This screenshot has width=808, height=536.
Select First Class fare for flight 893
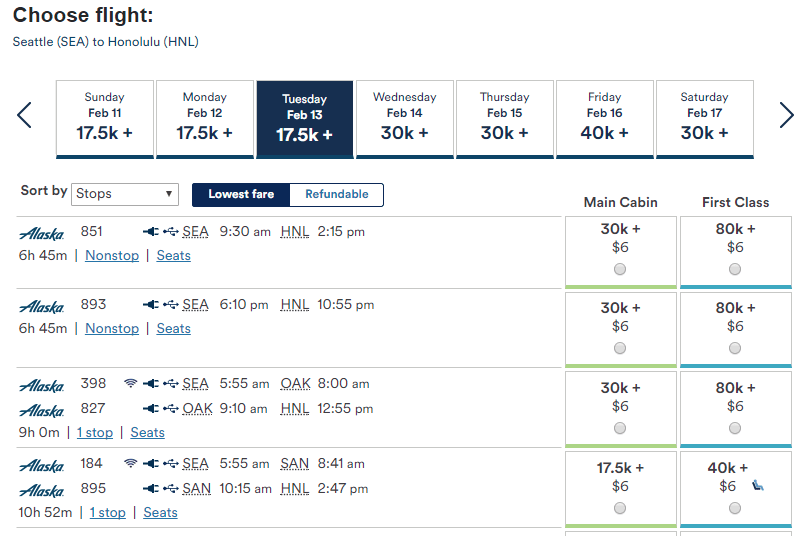(735, 348)
